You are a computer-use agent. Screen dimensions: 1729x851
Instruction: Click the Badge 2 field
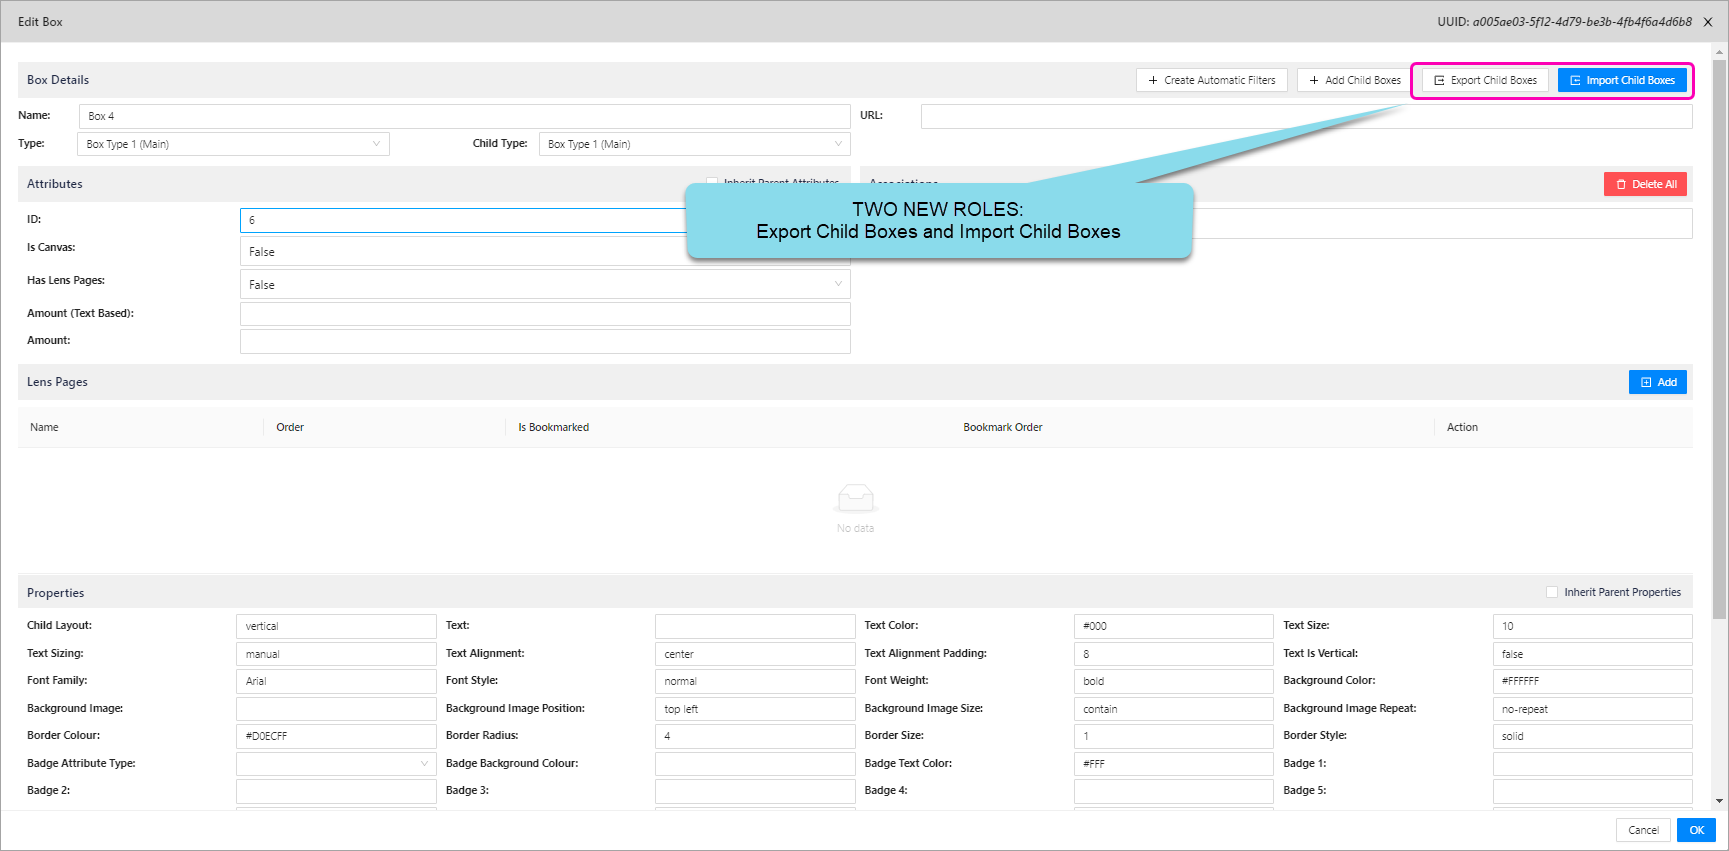[336, 791]
